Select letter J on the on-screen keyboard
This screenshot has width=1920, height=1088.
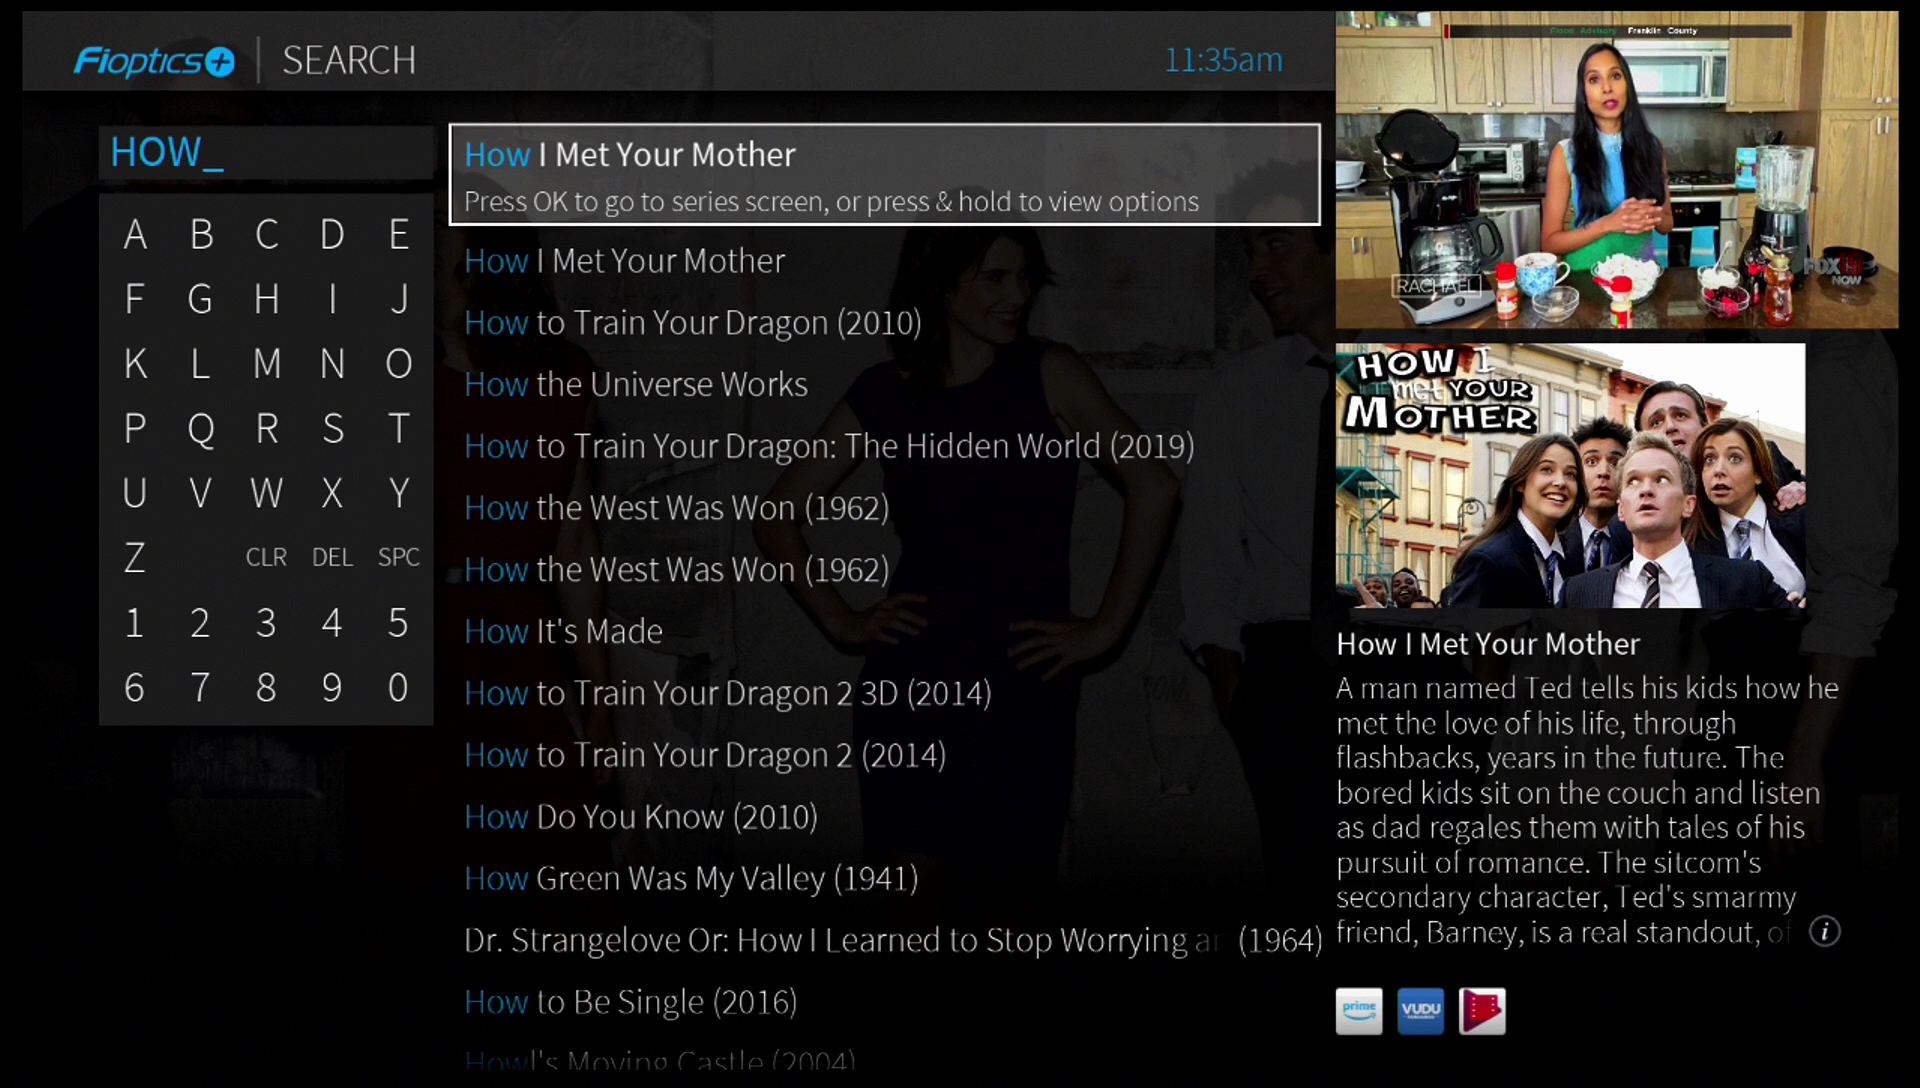(398, 299)
